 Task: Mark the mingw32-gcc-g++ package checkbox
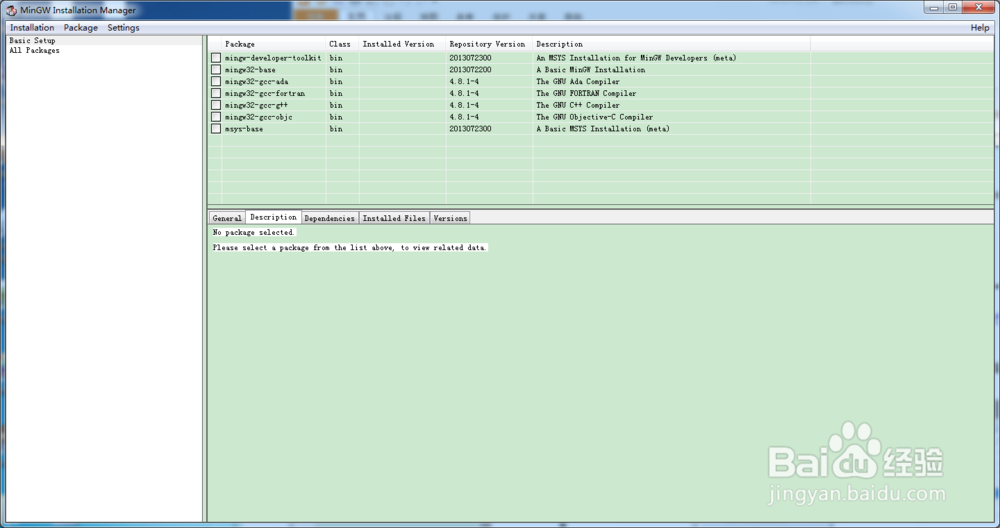click(216, 105)
